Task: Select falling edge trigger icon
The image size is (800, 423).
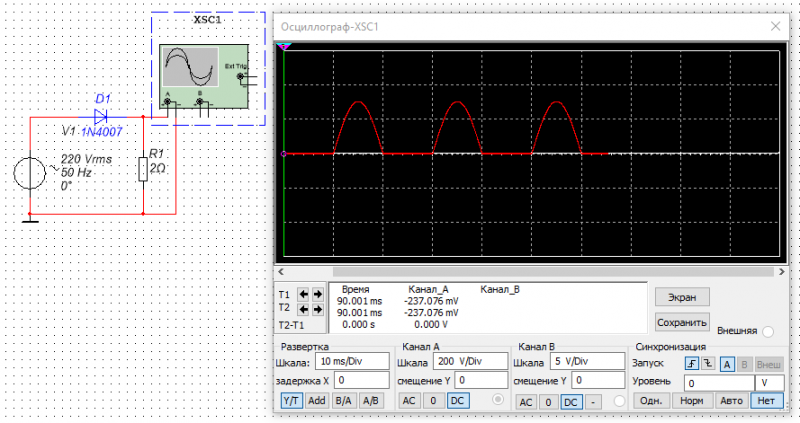Action: point(708,364)
